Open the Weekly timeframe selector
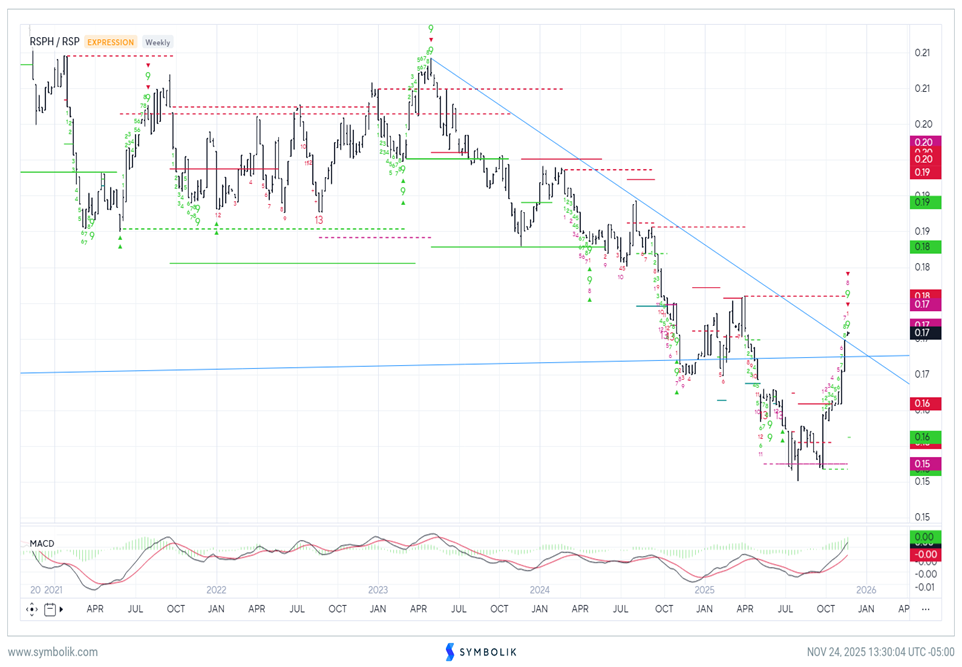The height and width of the screenshot is (667, 962). point(157,42)
